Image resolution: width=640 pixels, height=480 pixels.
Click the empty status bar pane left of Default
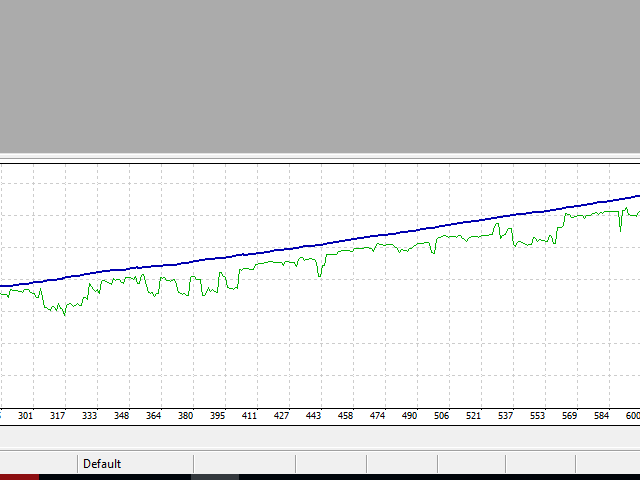point(38,464)
